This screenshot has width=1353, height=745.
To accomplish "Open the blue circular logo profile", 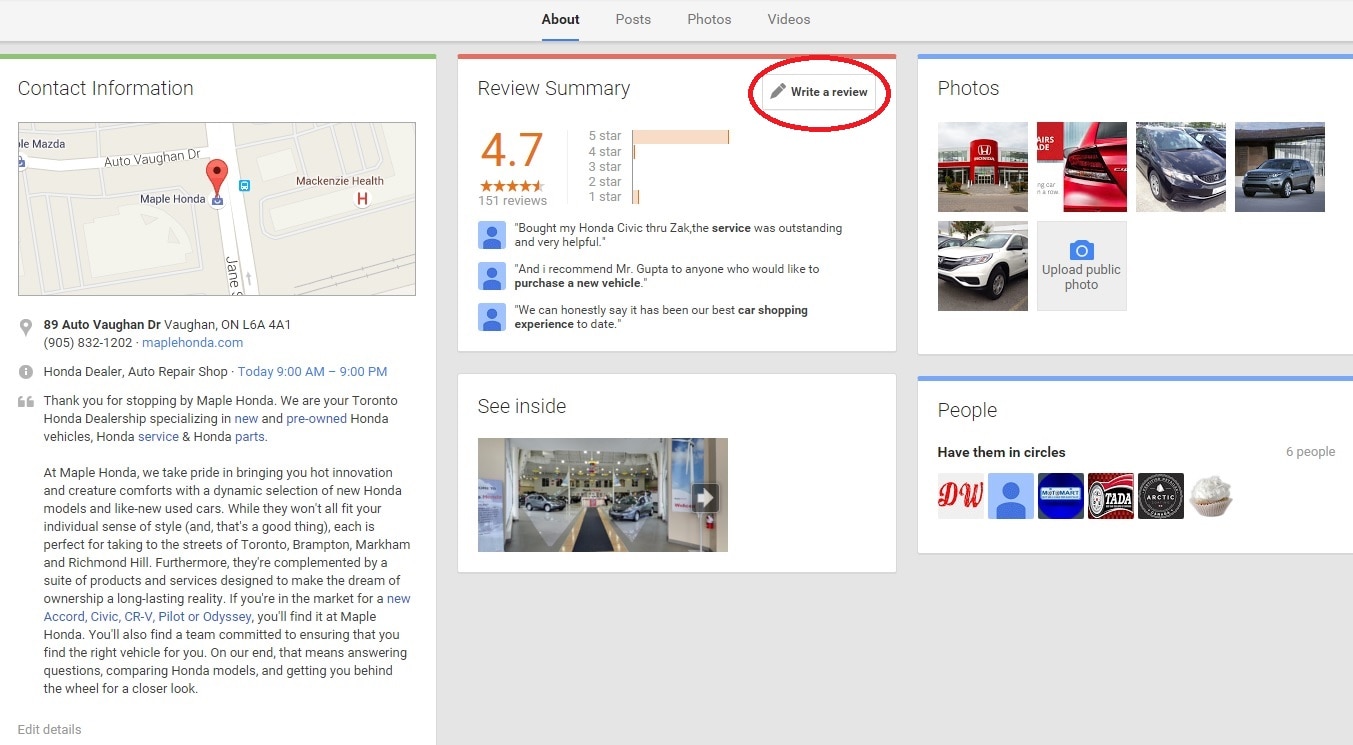I will click(x=1061, y=496).
